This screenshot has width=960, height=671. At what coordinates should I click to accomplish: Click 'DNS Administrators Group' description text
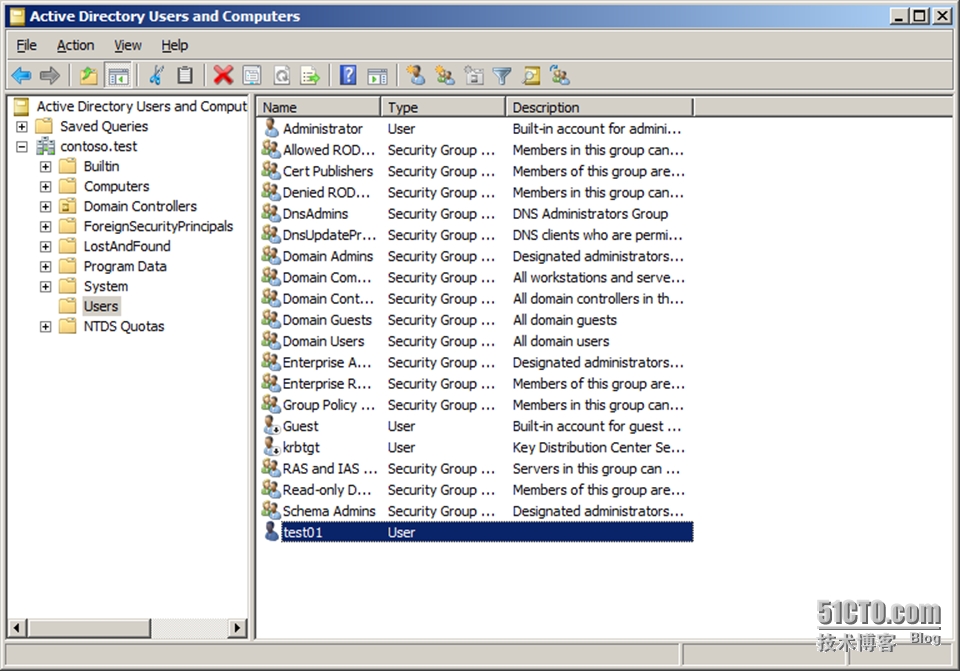(590, 214)
